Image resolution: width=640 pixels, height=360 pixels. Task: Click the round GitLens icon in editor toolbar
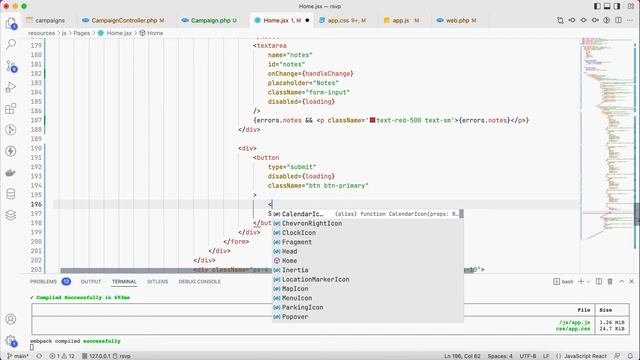click(x=607, y=20)
